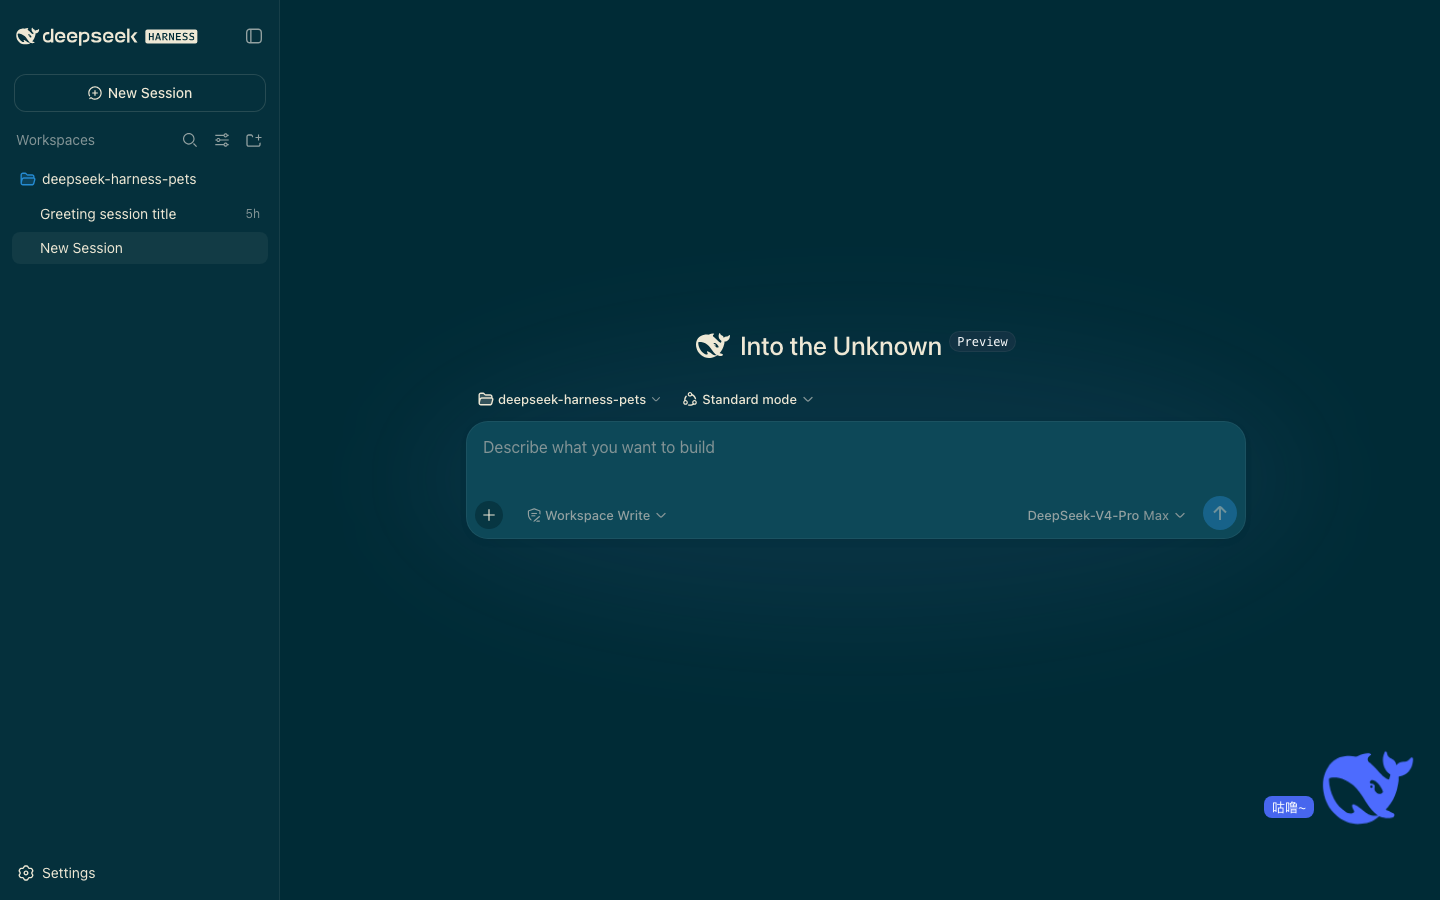Open the DeepSeek-V4-Pro Max model selector
1440x900 pixels.
coord(1106,515)
